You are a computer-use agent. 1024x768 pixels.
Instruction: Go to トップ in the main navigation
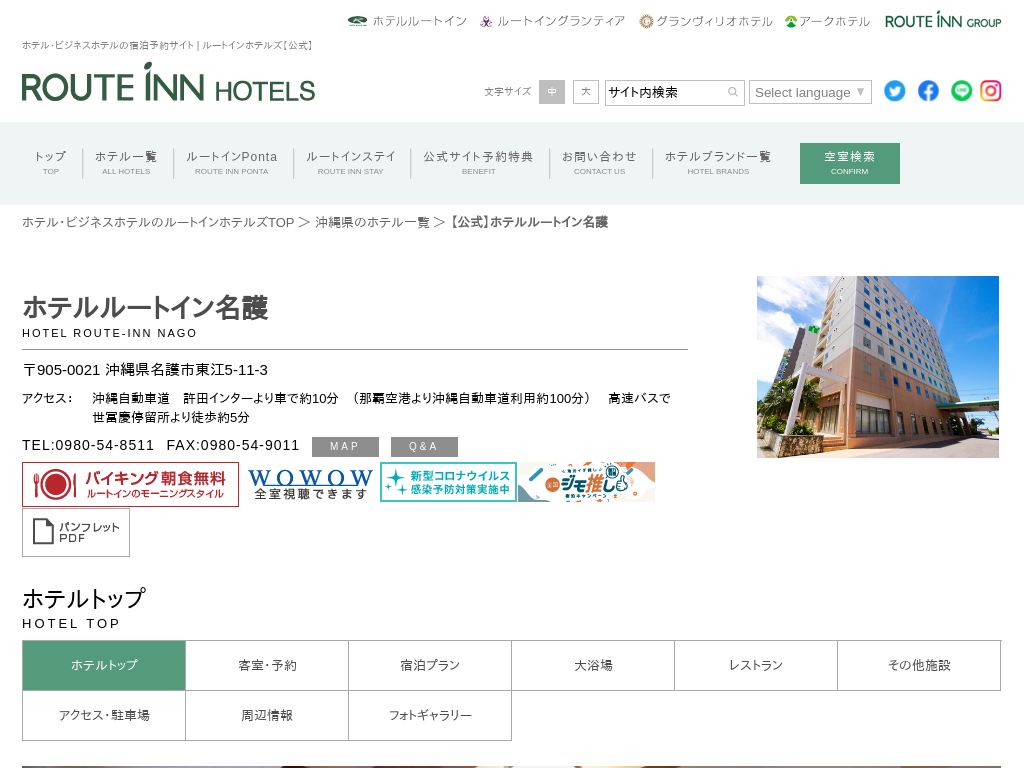pos(51,163)
